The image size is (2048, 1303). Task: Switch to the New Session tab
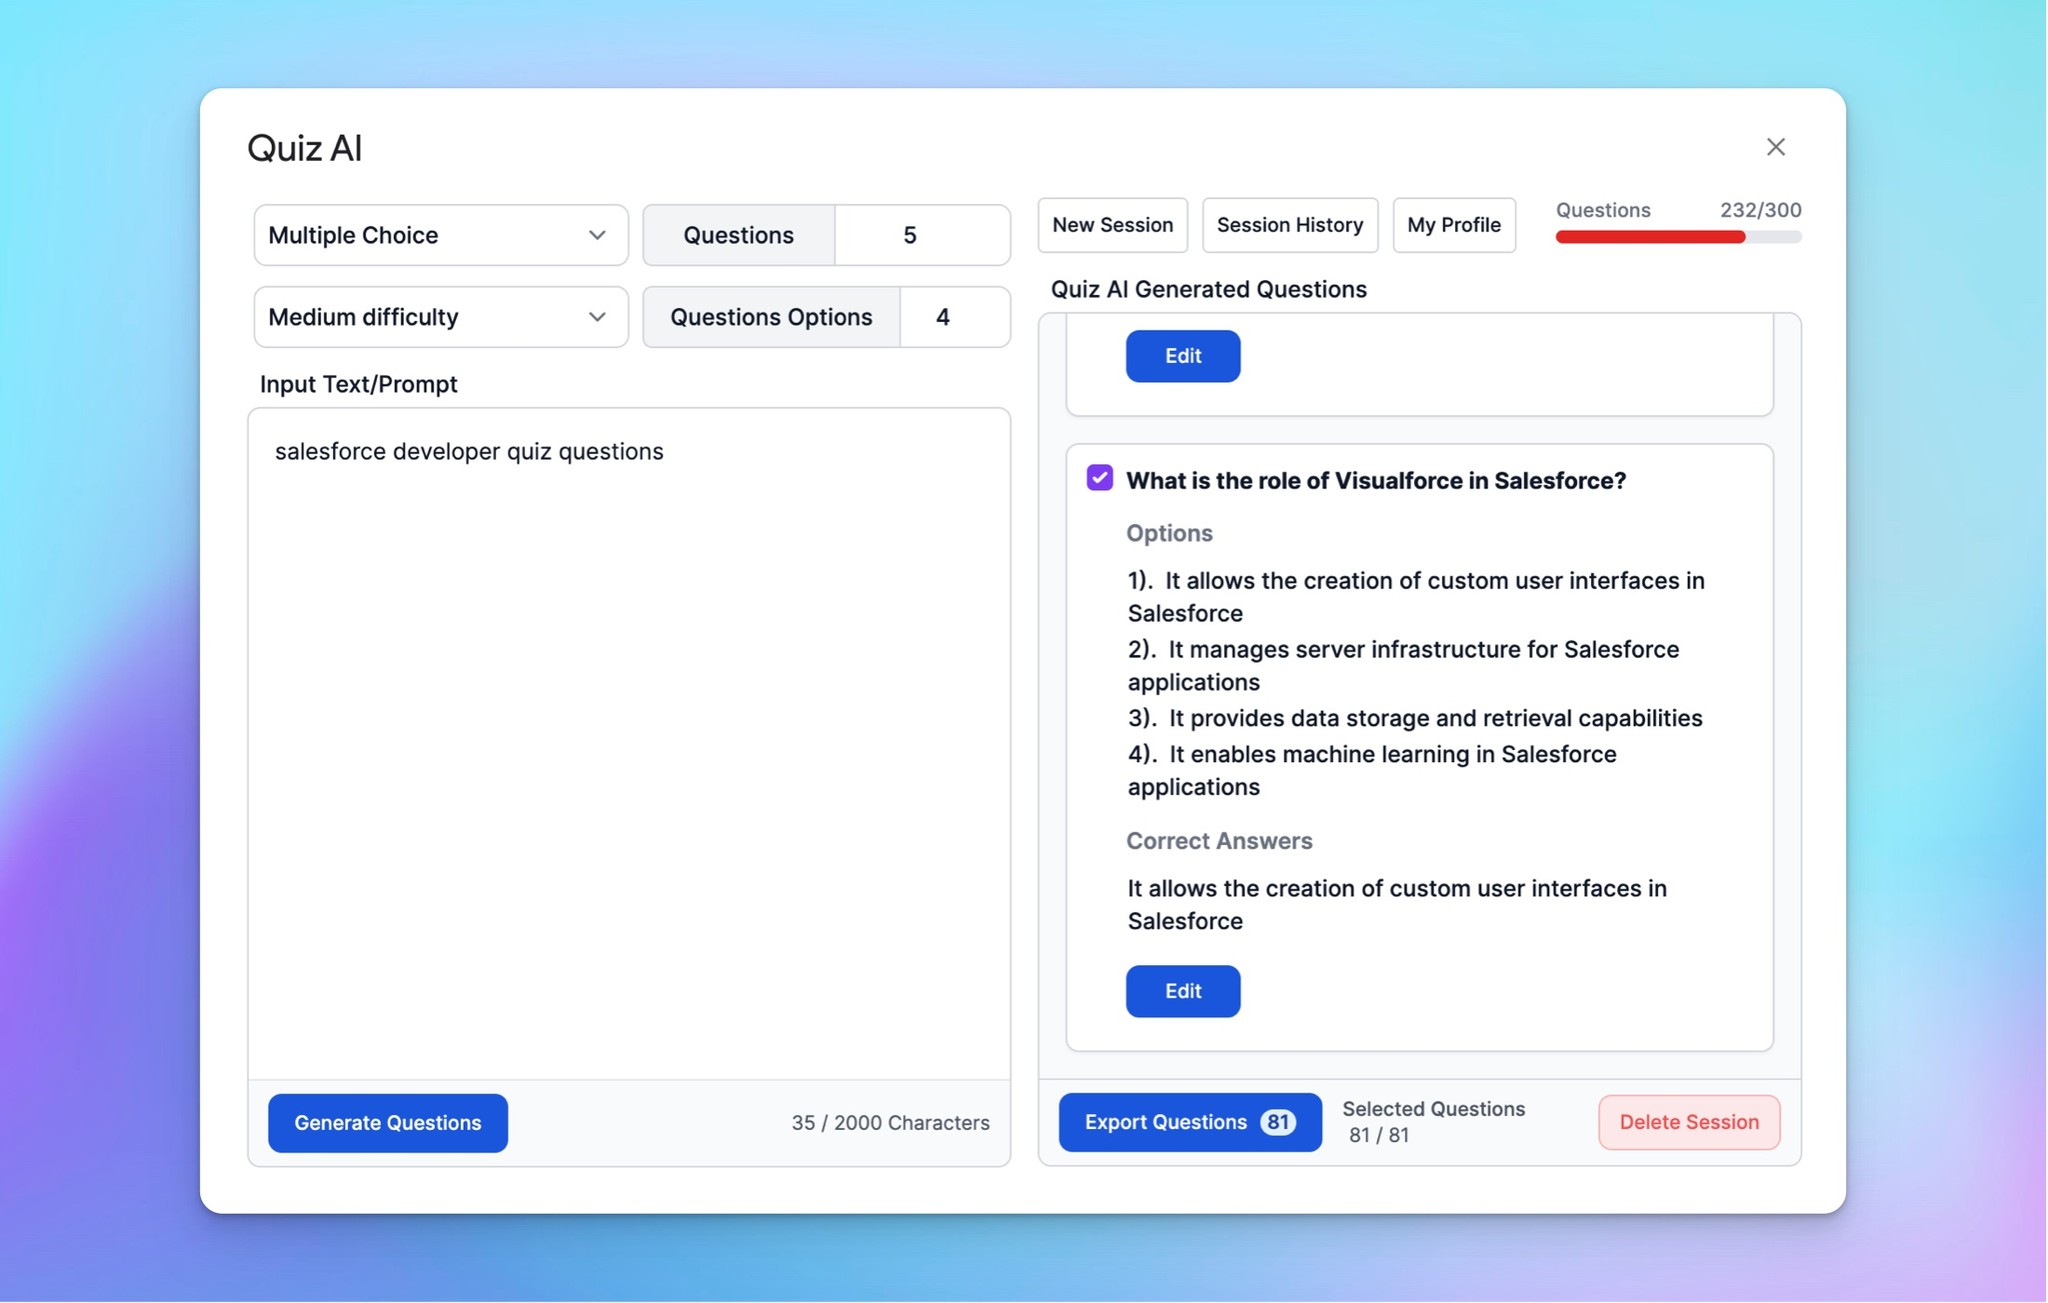coord(1112,224)
